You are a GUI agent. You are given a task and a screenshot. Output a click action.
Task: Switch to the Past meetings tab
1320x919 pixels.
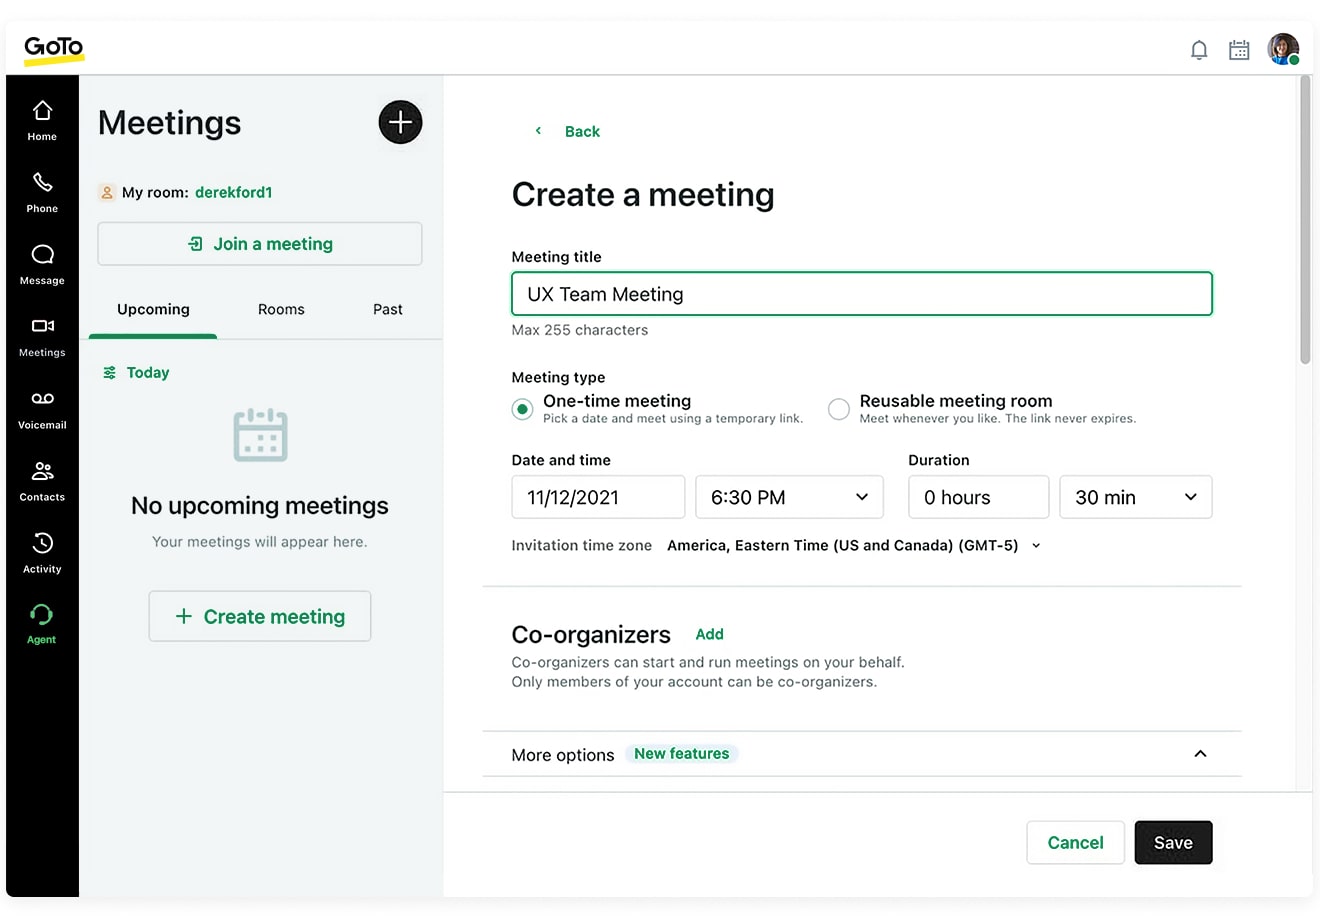387,309
